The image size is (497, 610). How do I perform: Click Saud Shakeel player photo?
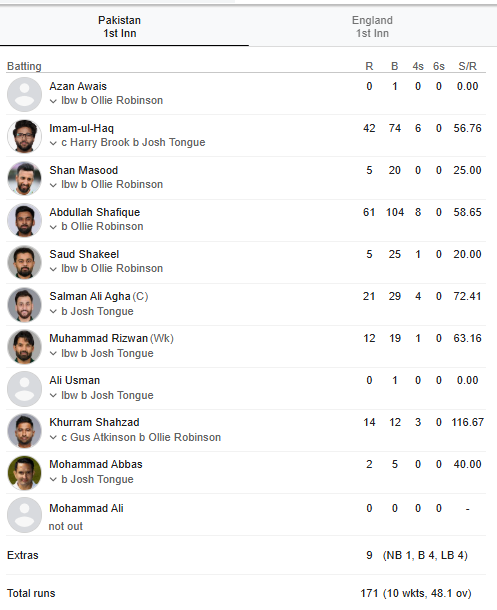[24, 262]
